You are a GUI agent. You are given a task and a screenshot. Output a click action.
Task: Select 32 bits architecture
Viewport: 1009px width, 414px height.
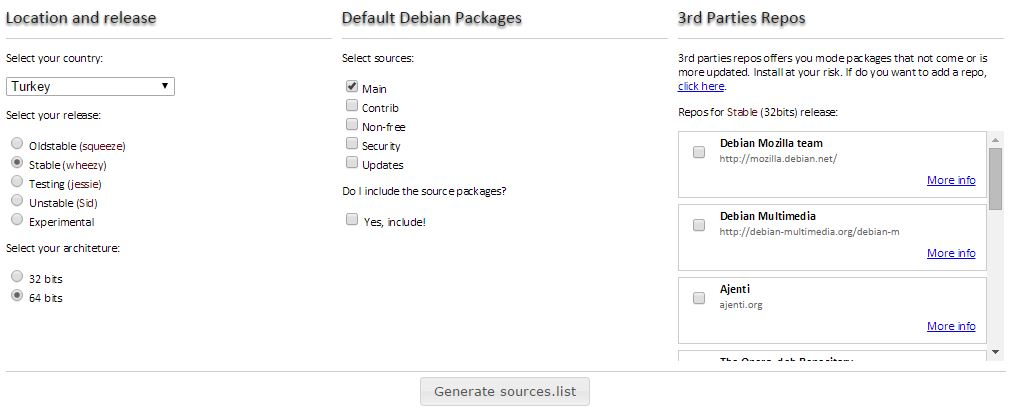tap(17, 277)
